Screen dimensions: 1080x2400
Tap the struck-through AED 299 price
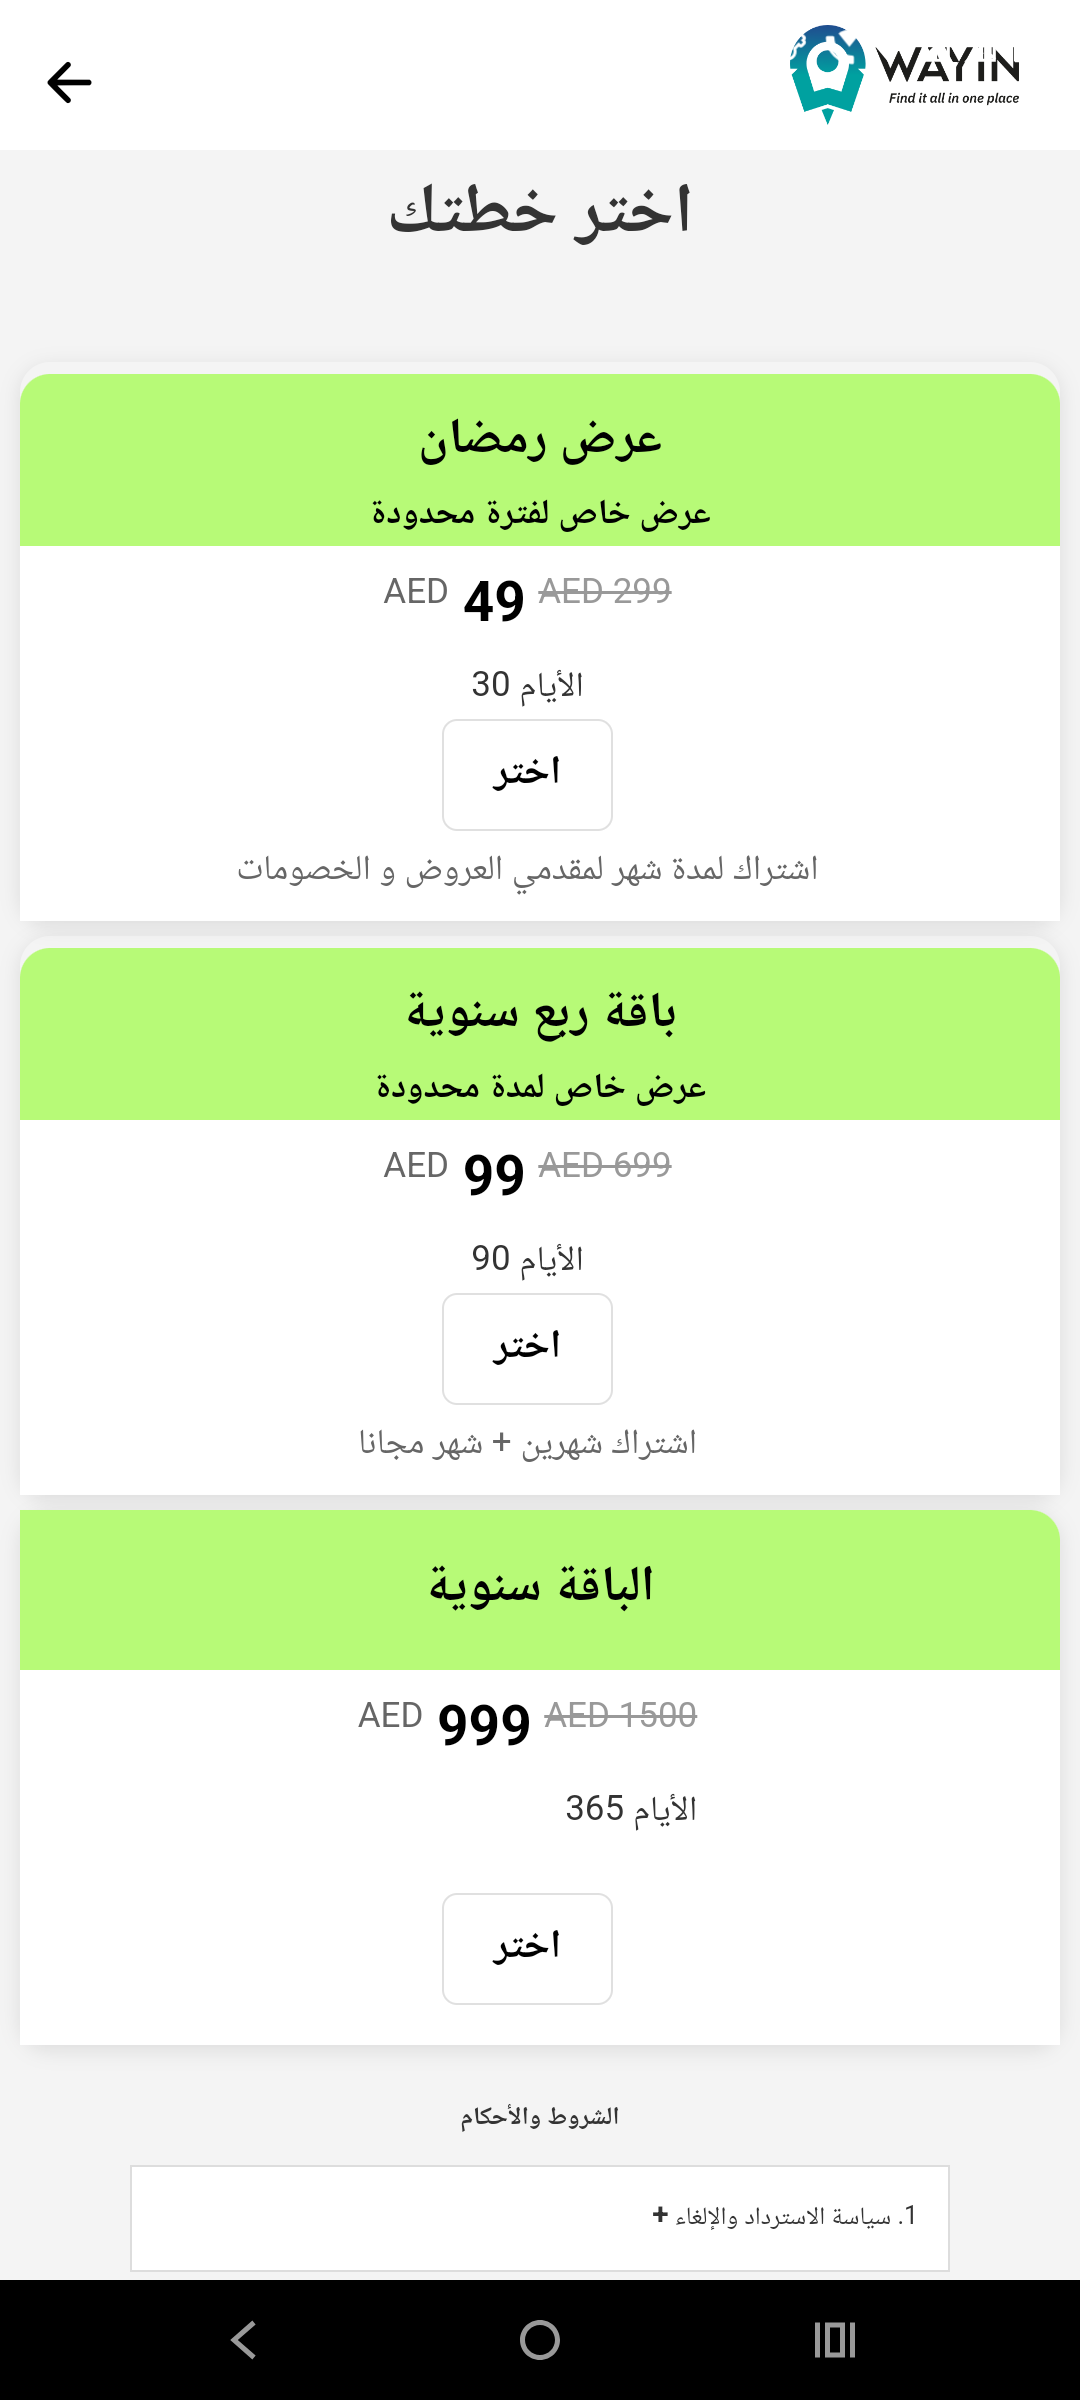click(x=605, y=591)
